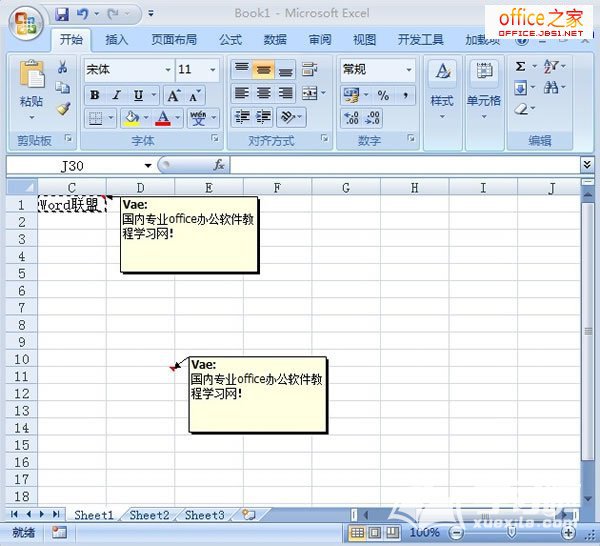600x546 pixels.
Task: Center text horizontally
Action: (264, 93)
